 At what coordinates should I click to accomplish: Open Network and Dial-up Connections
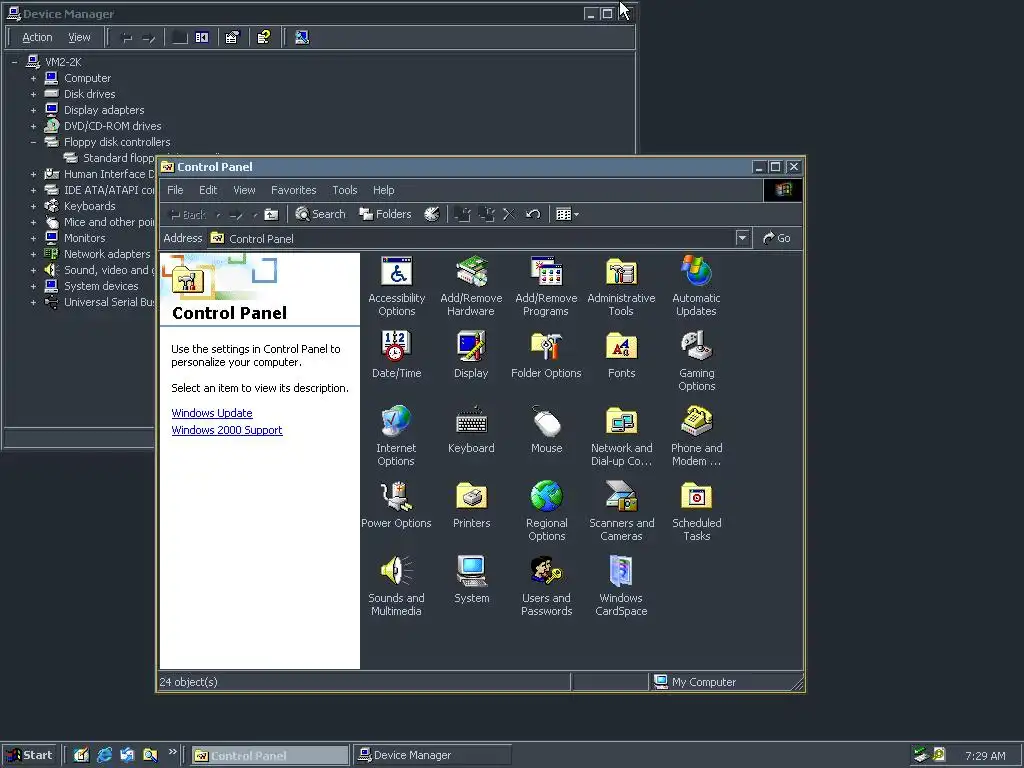pos(621,436)
